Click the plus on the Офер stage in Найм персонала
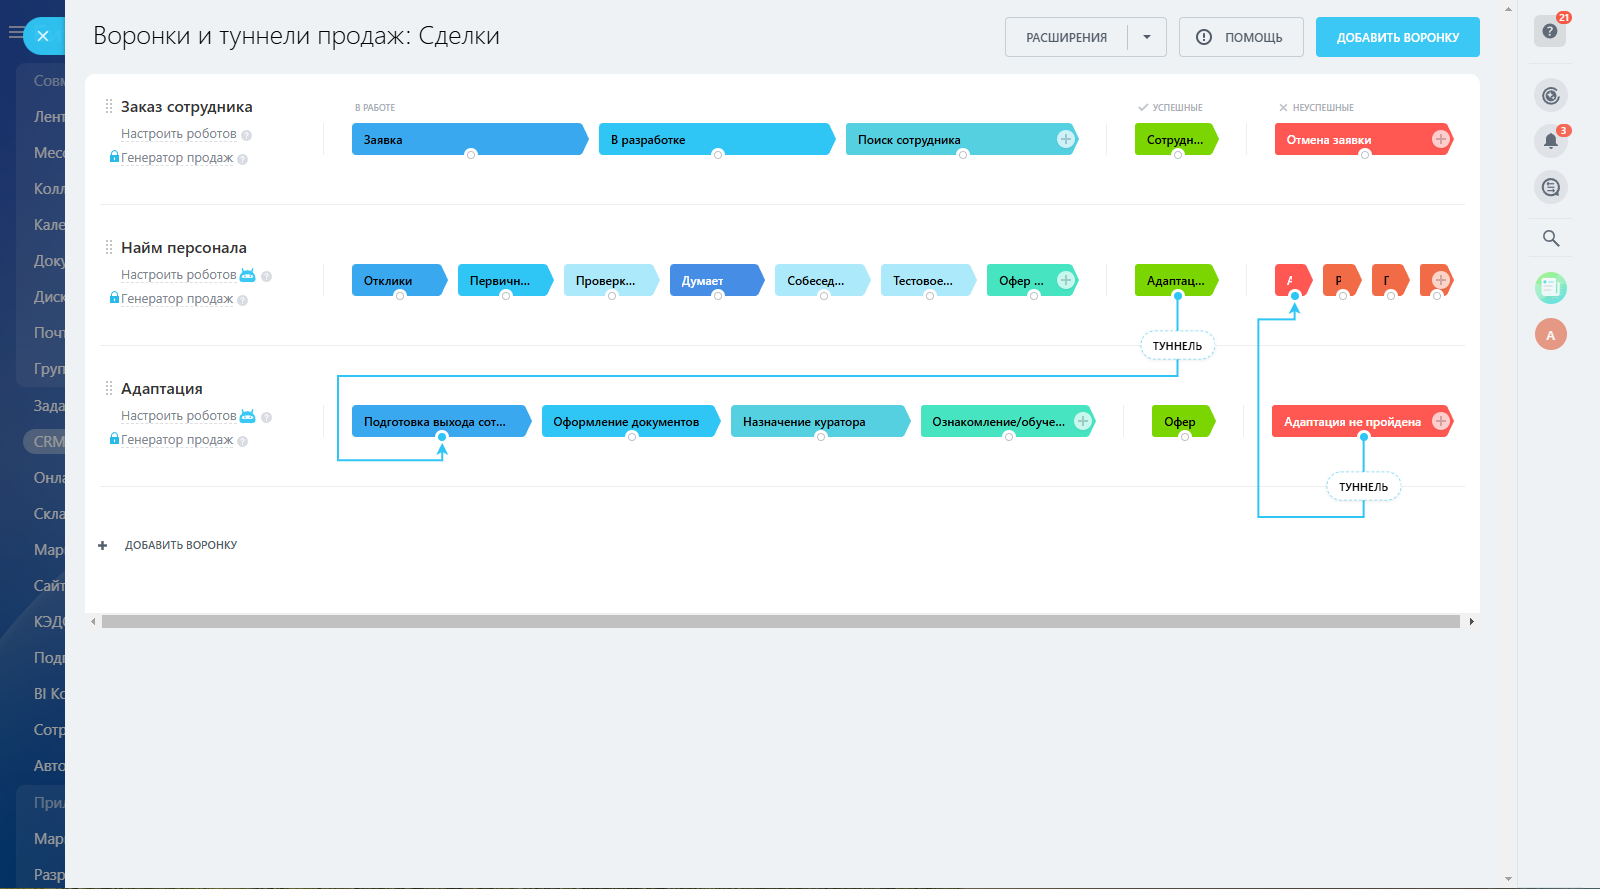The height and width of the screenshot is (889, 1600). coord(1066,280)
